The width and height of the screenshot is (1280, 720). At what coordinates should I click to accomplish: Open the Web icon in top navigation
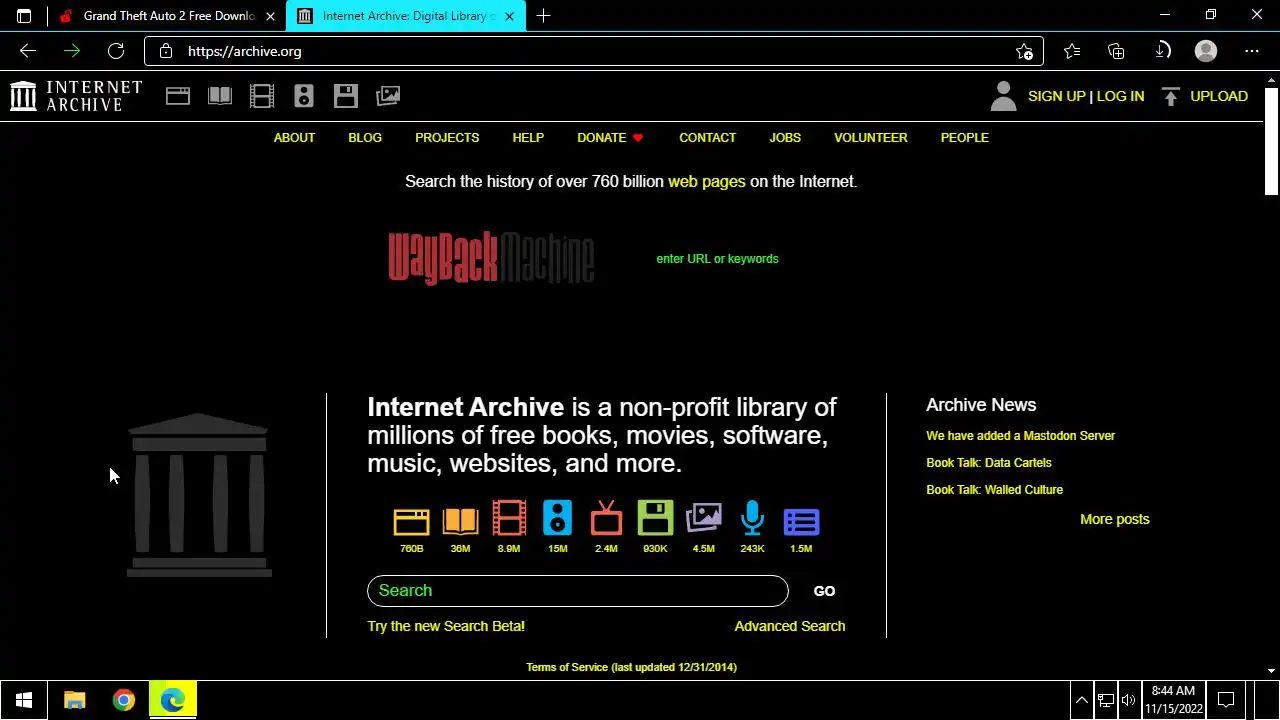click(x=178, y=96)
